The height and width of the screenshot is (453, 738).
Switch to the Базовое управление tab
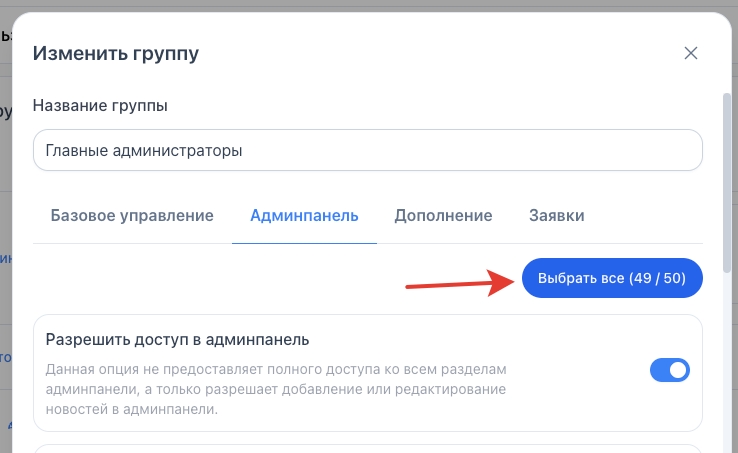pyautogui.click(x=132, y=215)
